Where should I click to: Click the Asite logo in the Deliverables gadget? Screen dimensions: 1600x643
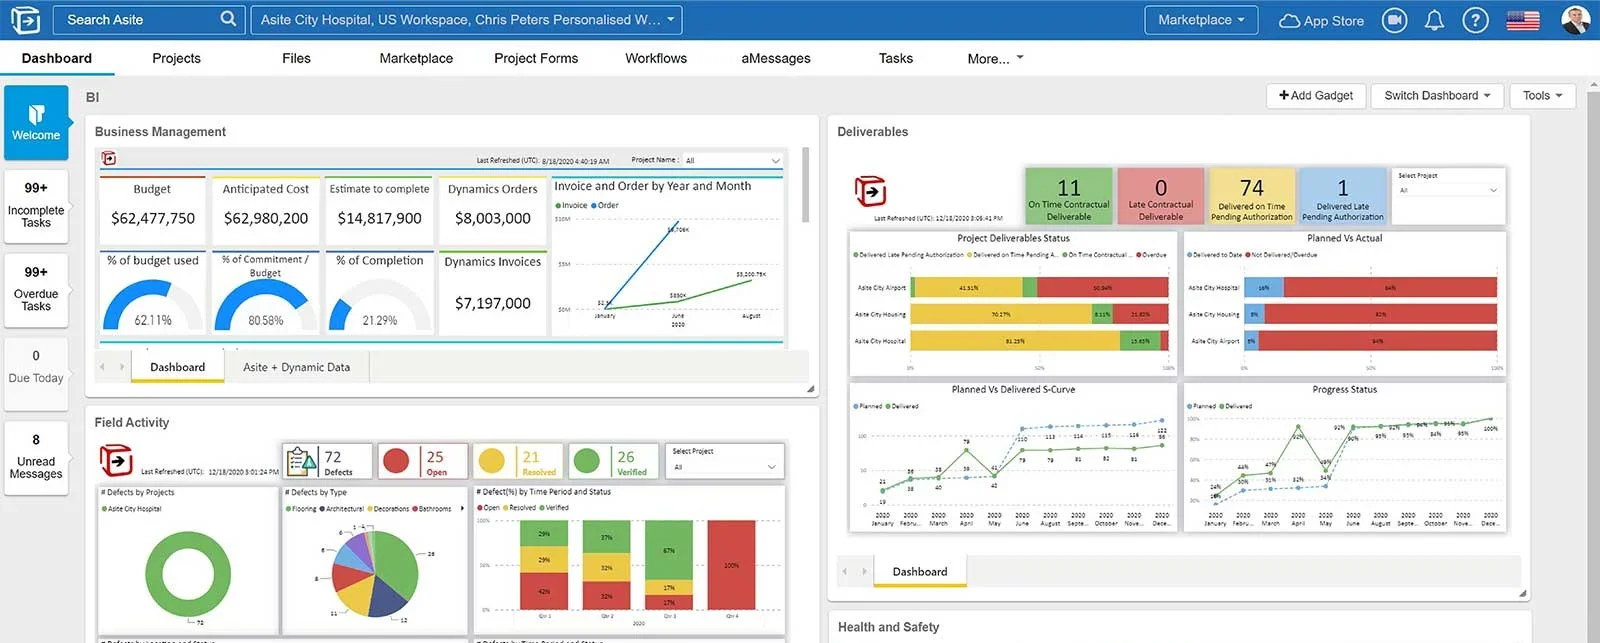click(x=870, y=190)
